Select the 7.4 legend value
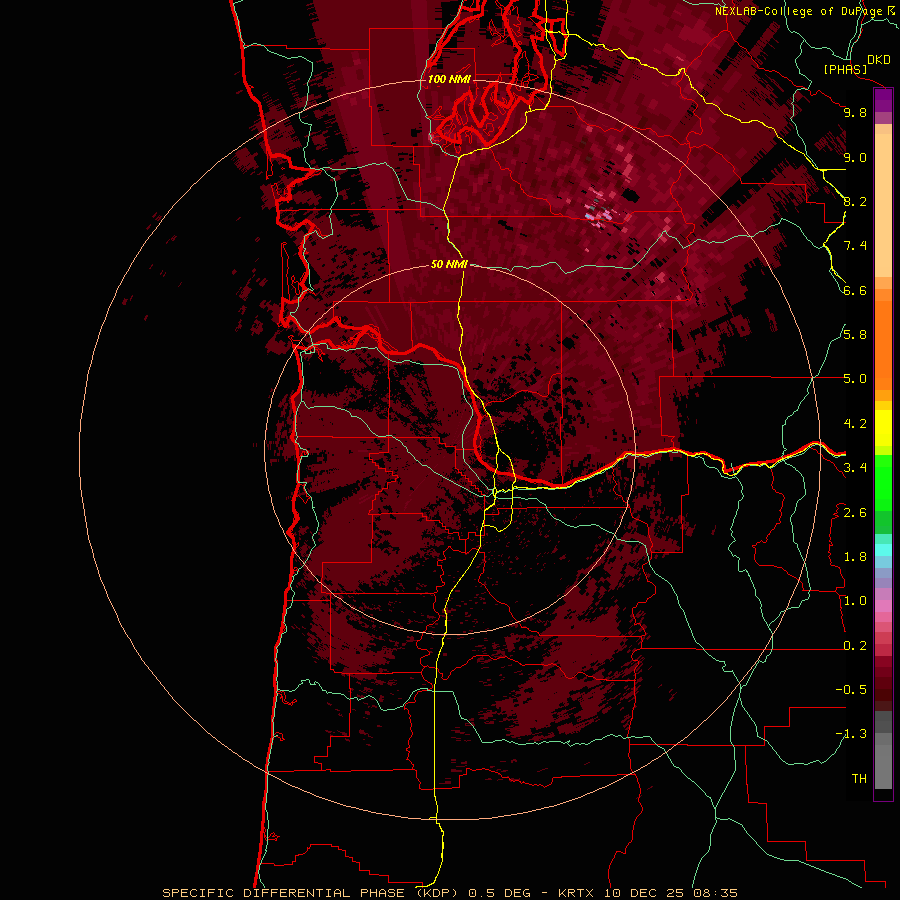The image size is (900, 900). pyautogui.click(x=855, y=246)
